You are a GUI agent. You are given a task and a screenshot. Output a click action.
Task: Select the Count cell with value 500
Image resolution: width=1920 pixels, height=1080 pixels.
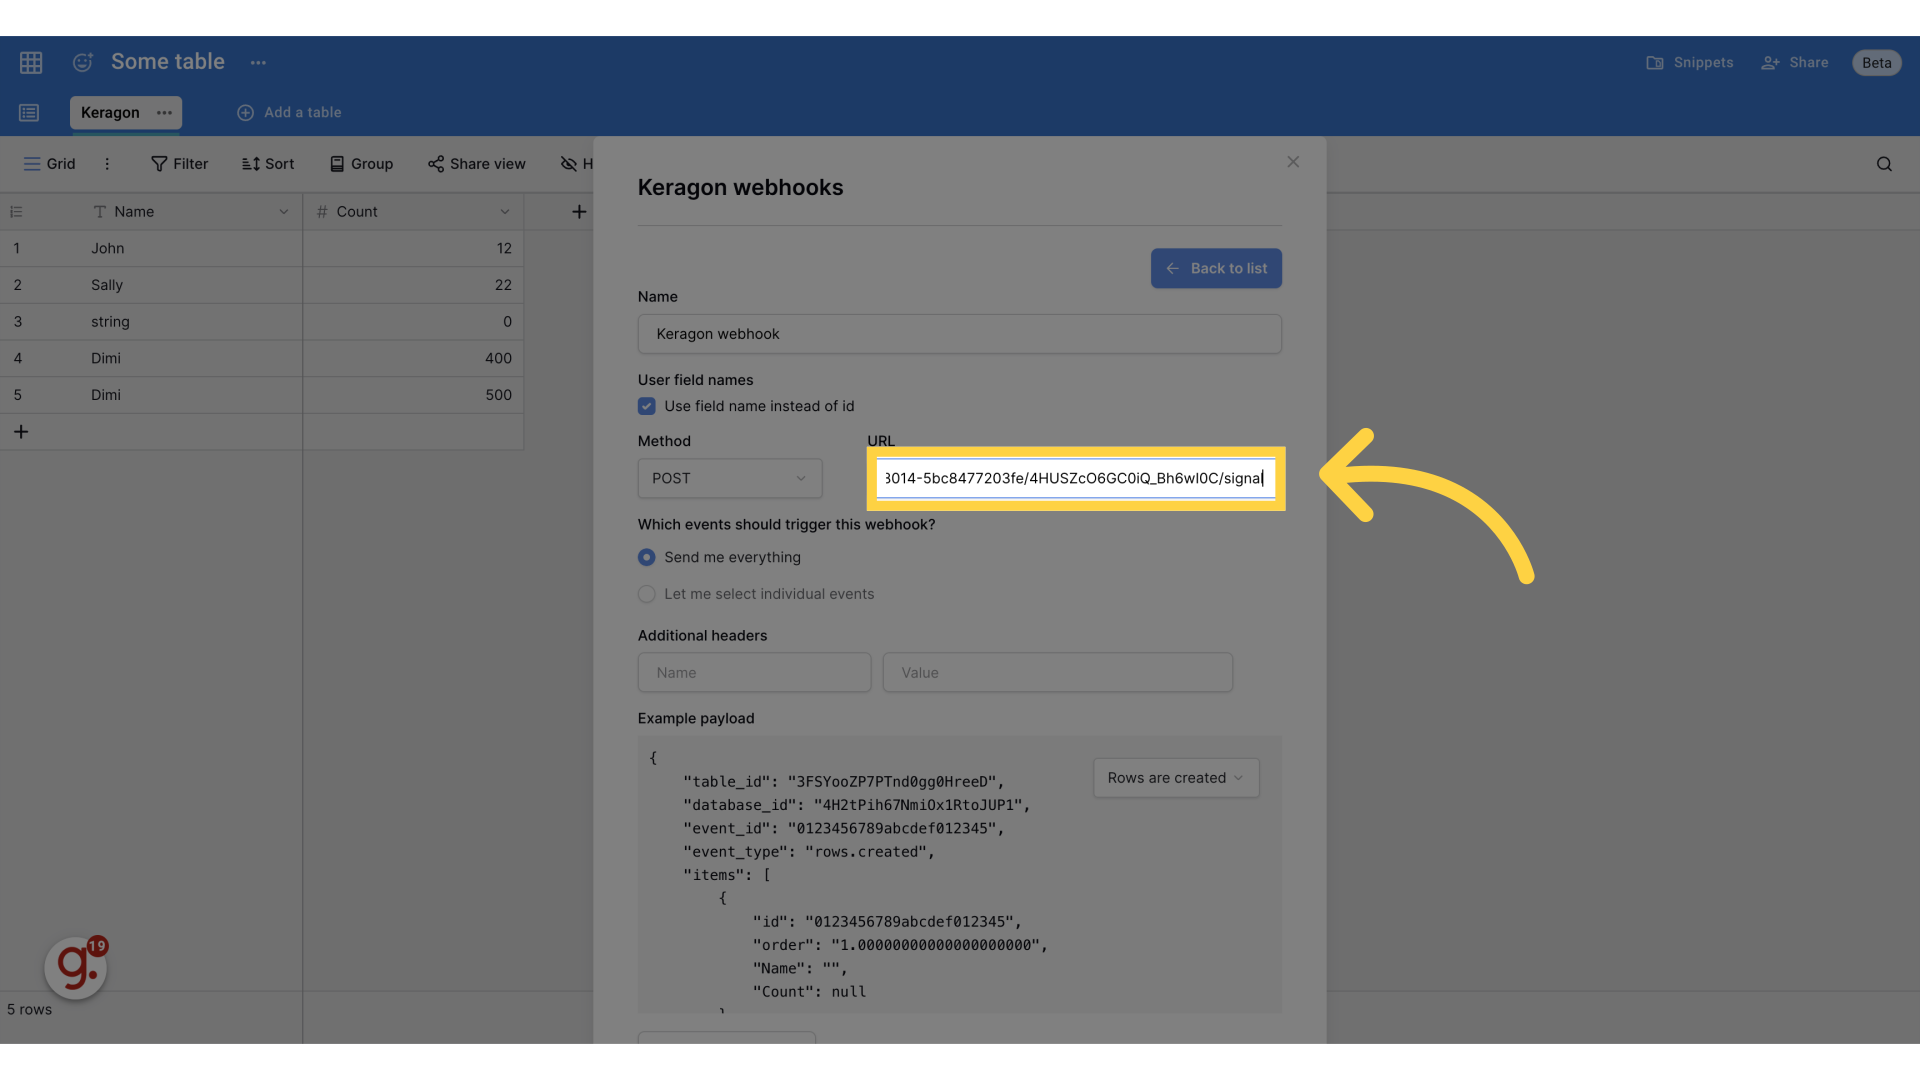coord(413,395)
